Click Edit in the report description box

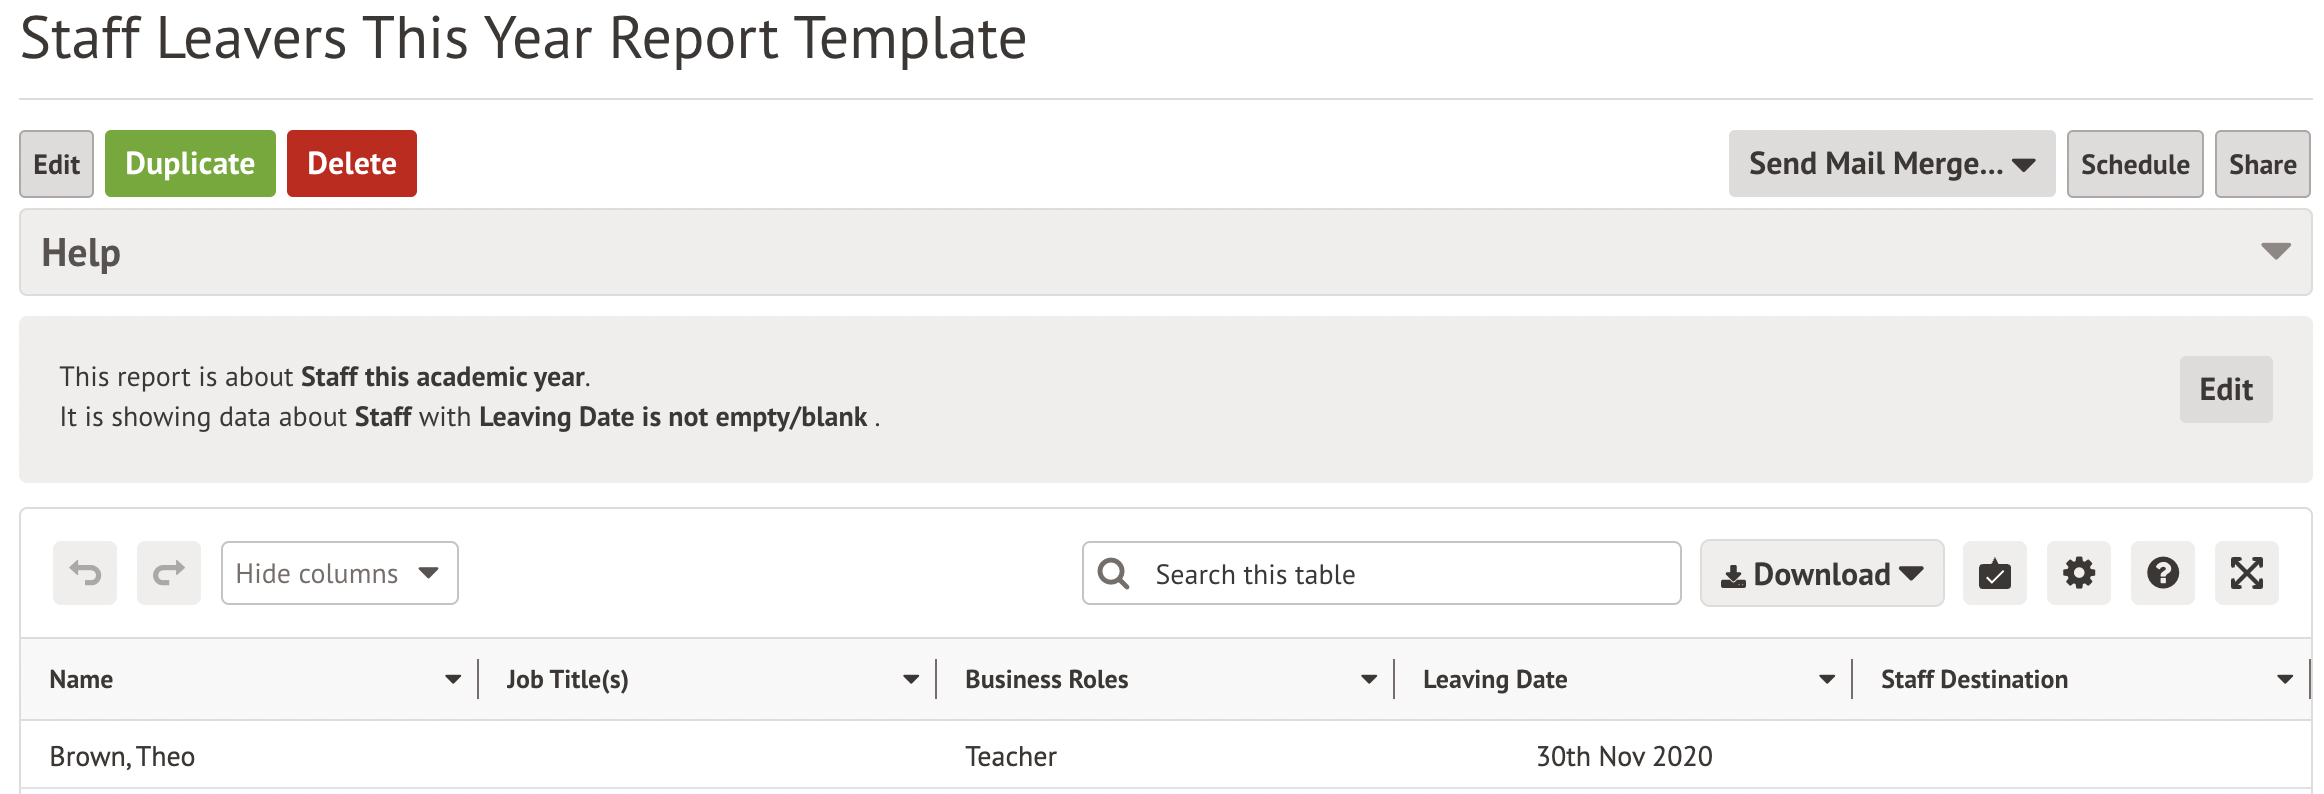[2225, 389]
